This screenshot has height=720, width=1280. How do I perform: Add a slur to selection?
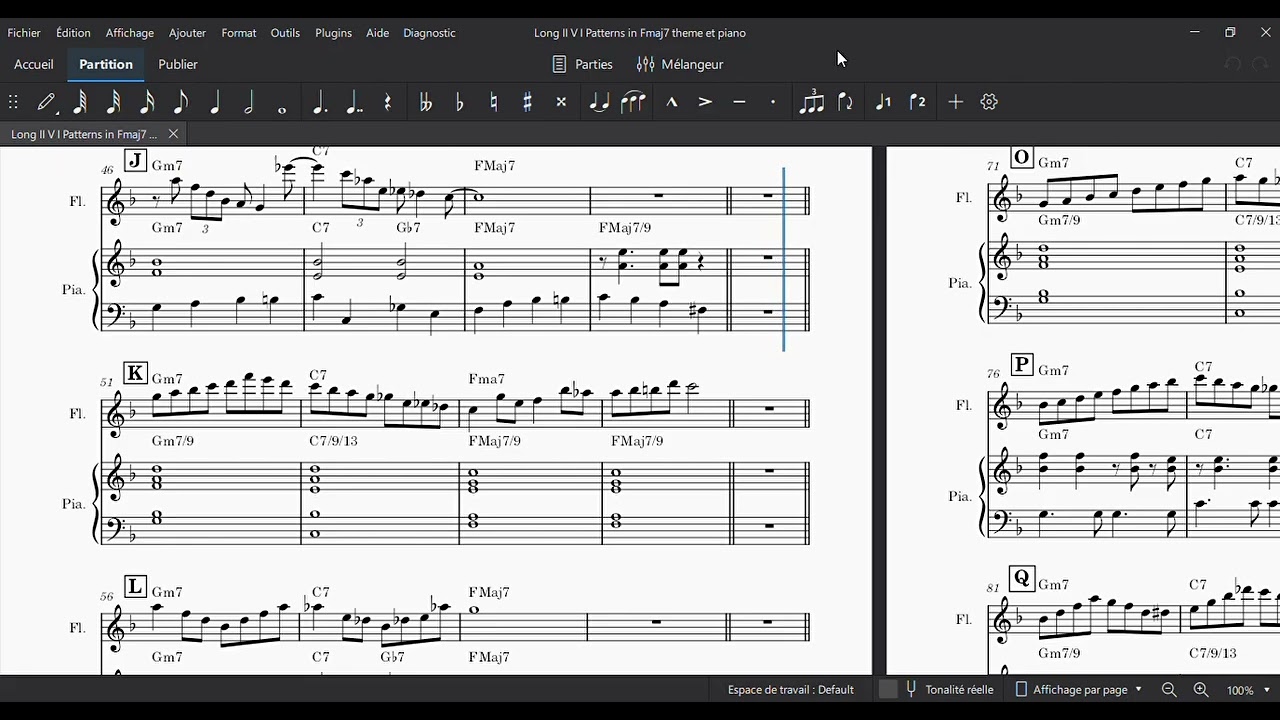[x=633, y=102]
